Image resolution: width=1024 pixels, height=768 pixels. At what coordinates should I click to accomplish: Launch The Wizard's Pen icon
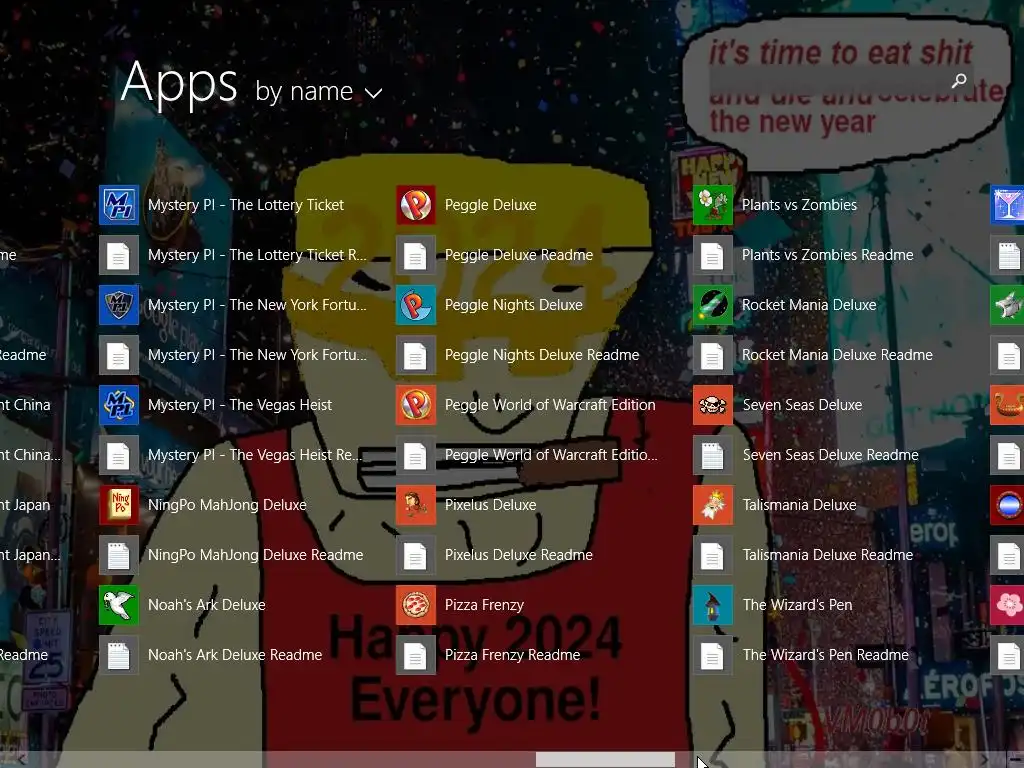point(713,605)
